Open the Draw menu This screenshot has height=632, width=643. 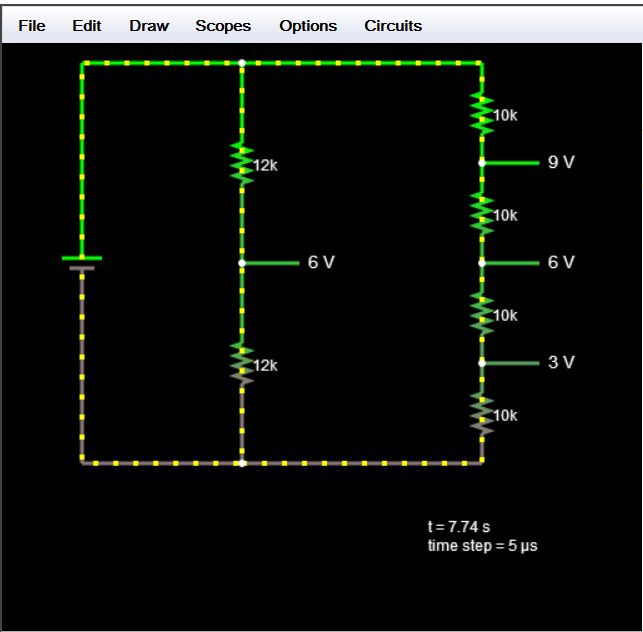click(x=149, y=26)
